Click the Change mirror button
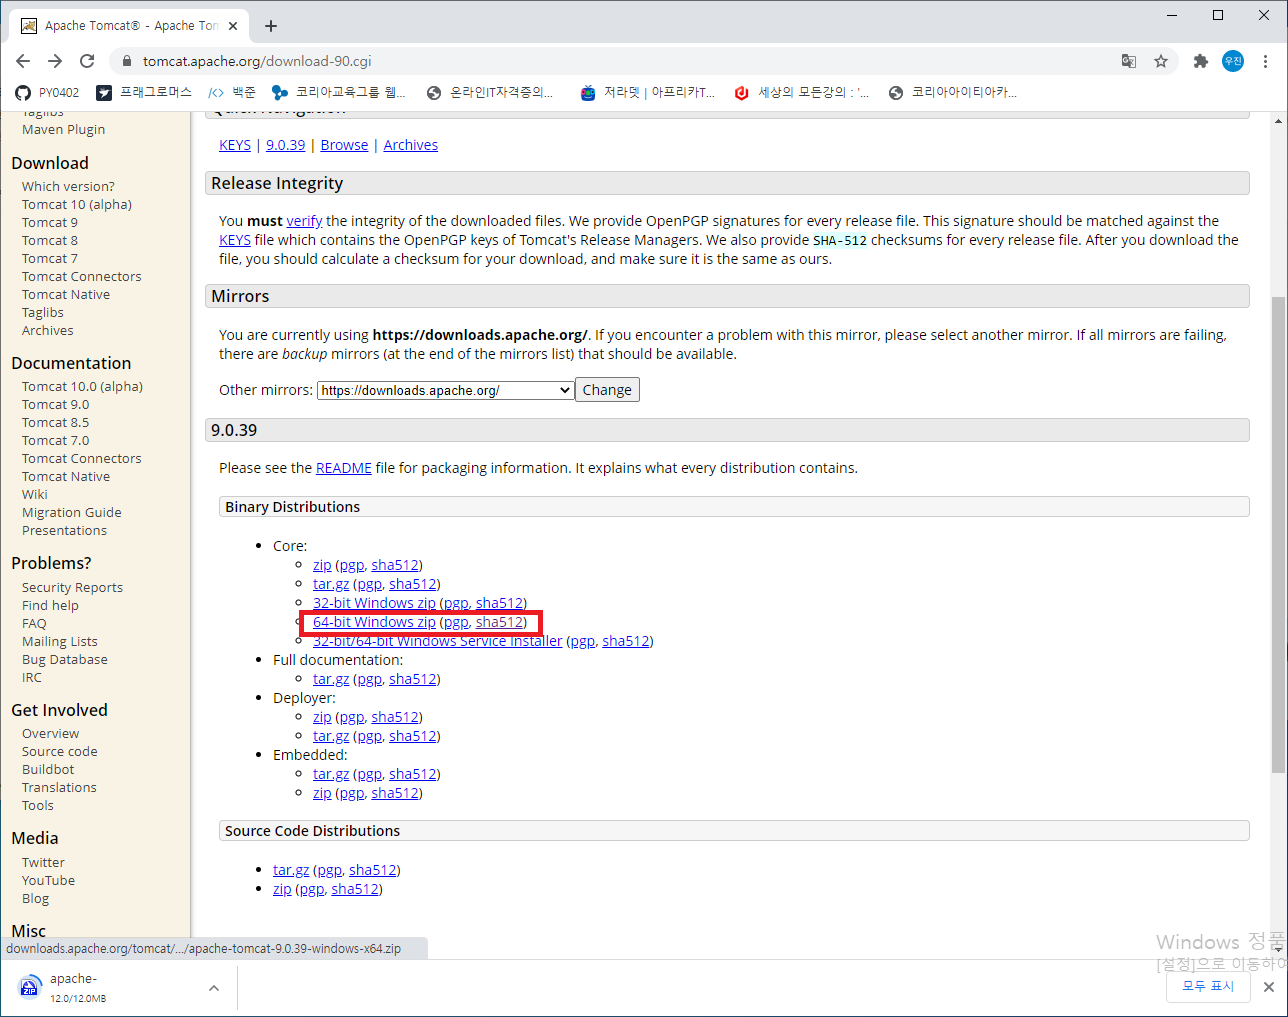The height and width of the screenshot is (1017, 1288). point(607,390)
